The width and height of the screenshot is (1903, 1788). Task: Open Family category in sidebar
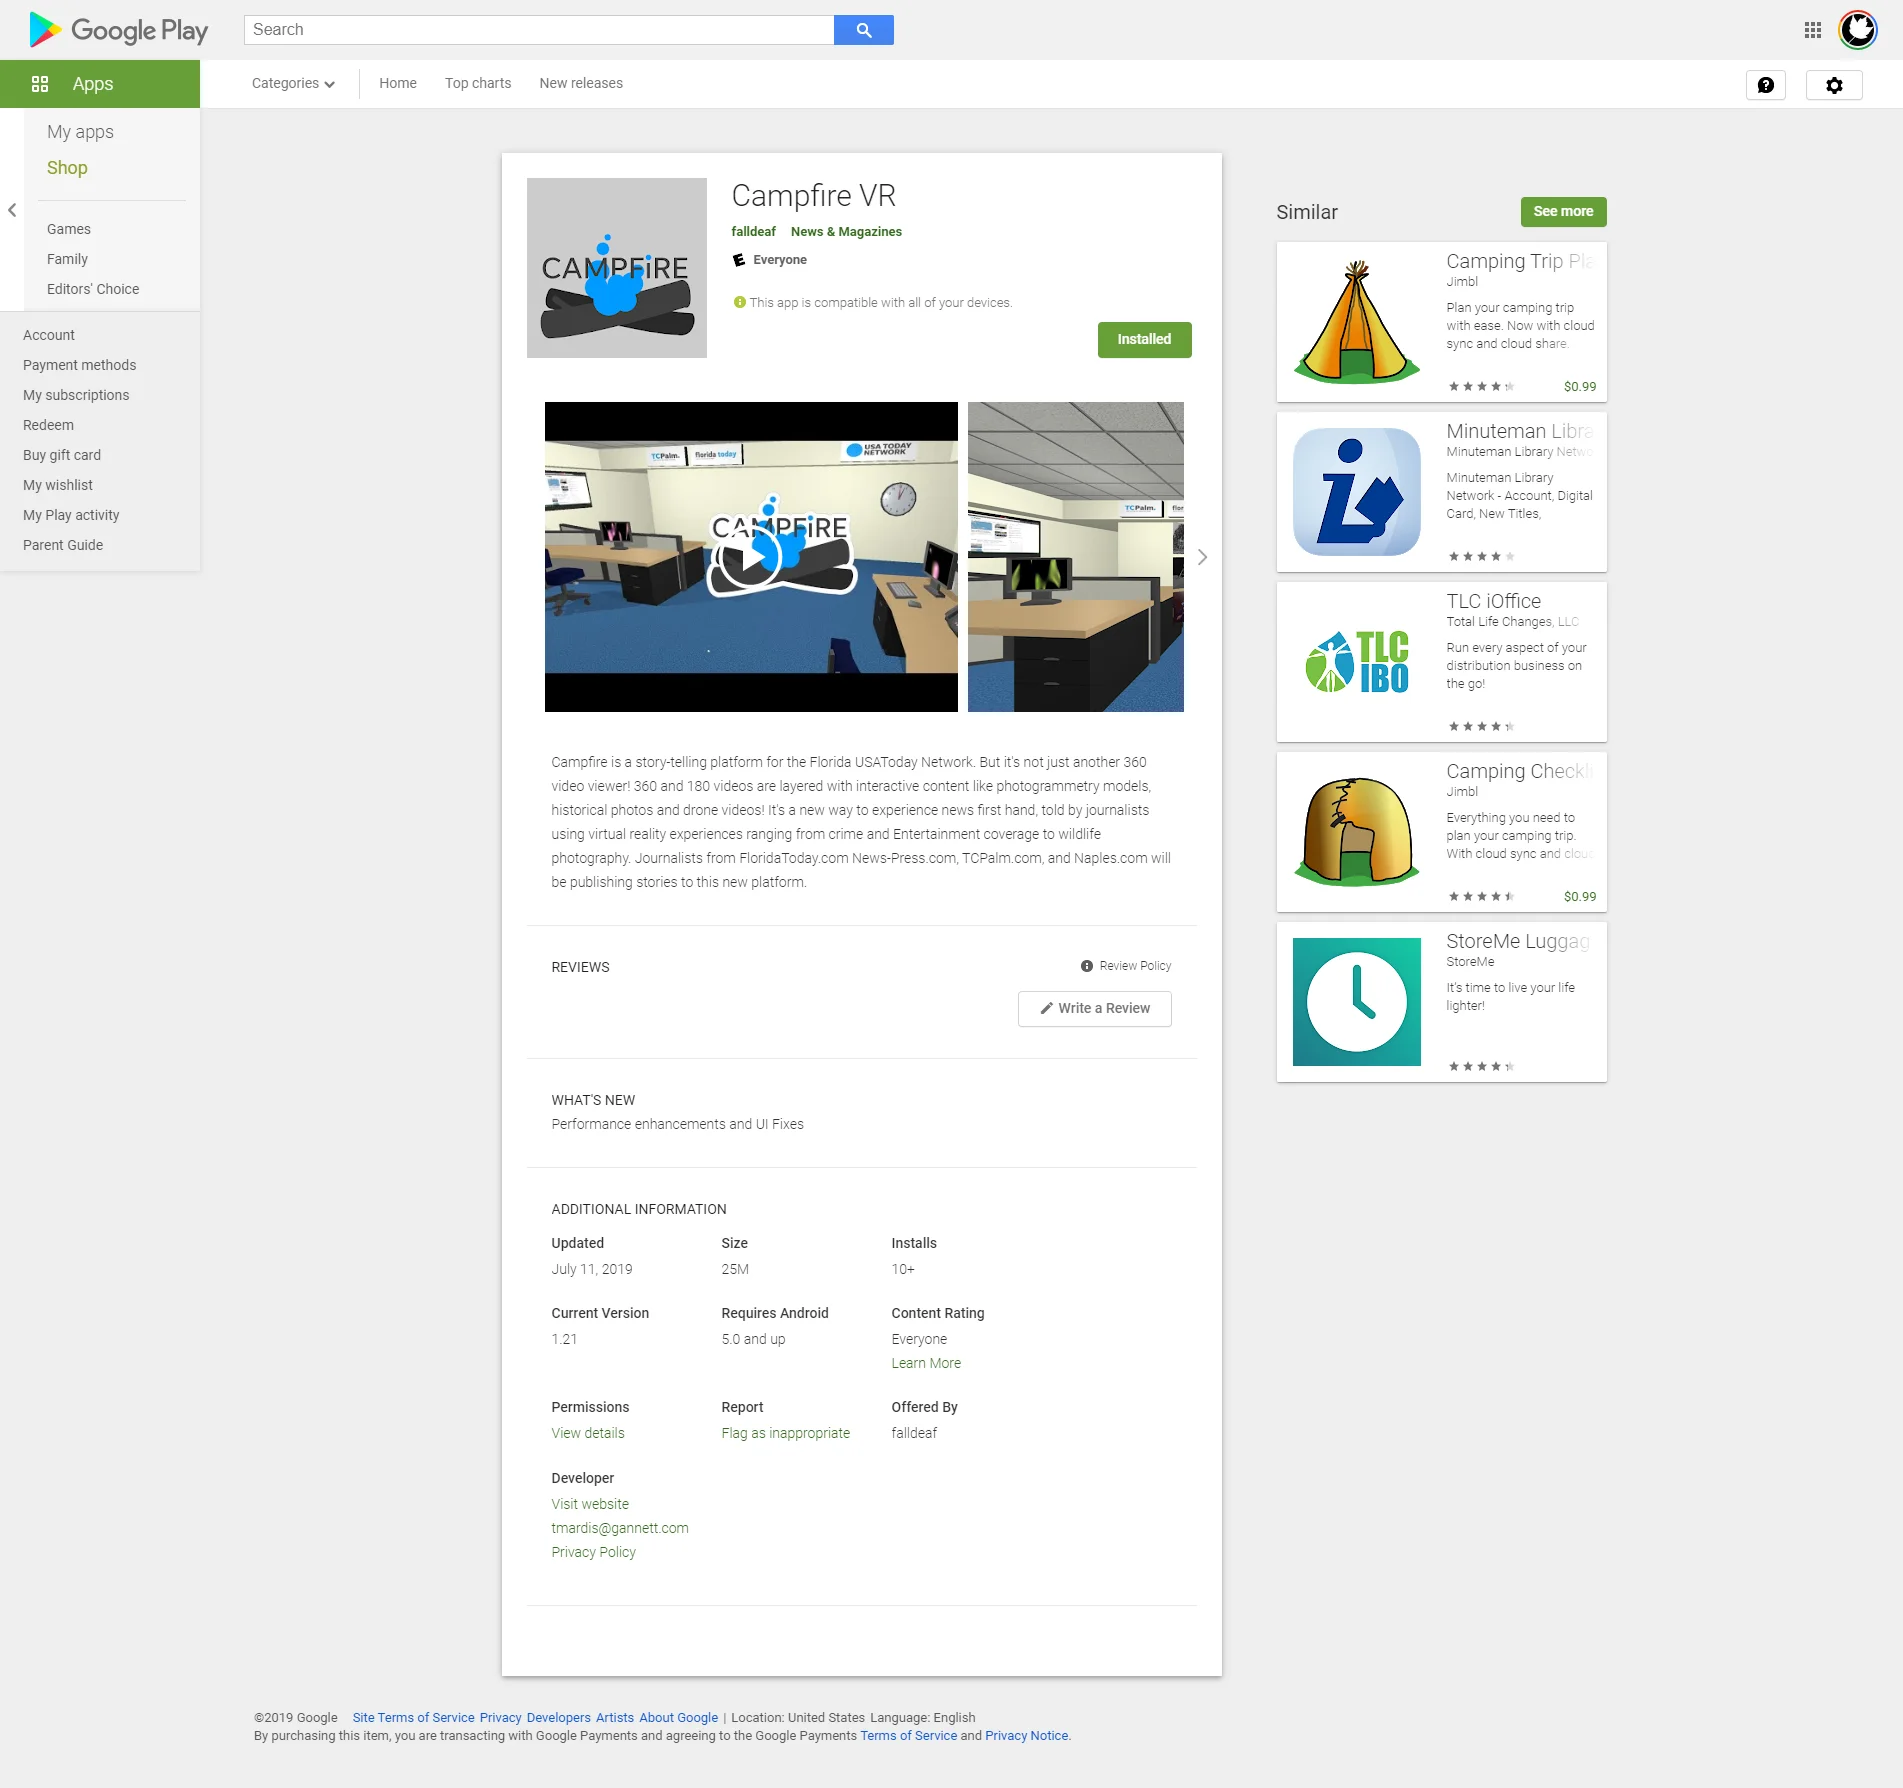(67, 259)
